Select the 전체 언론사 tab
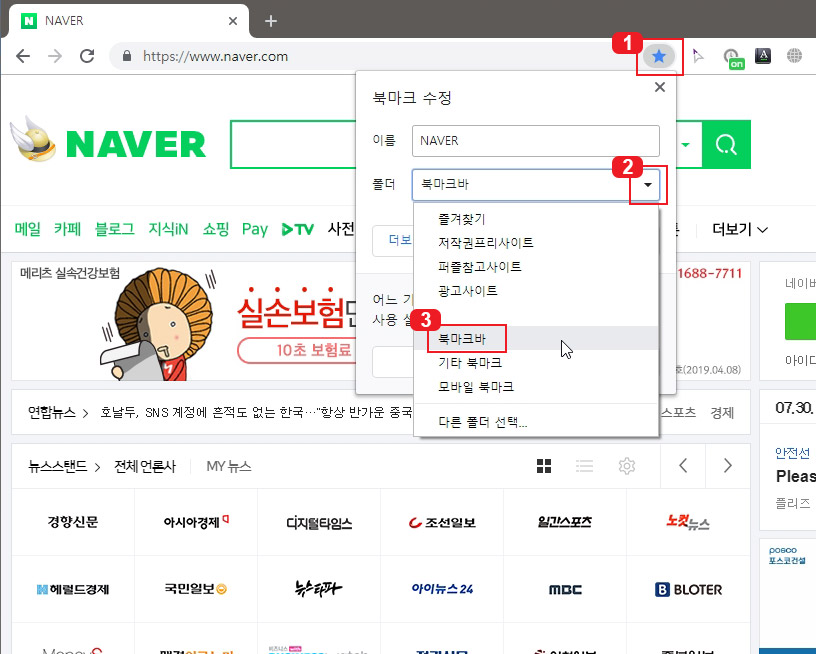The width and height of the screenshot is (816, 654). (145, 466)
